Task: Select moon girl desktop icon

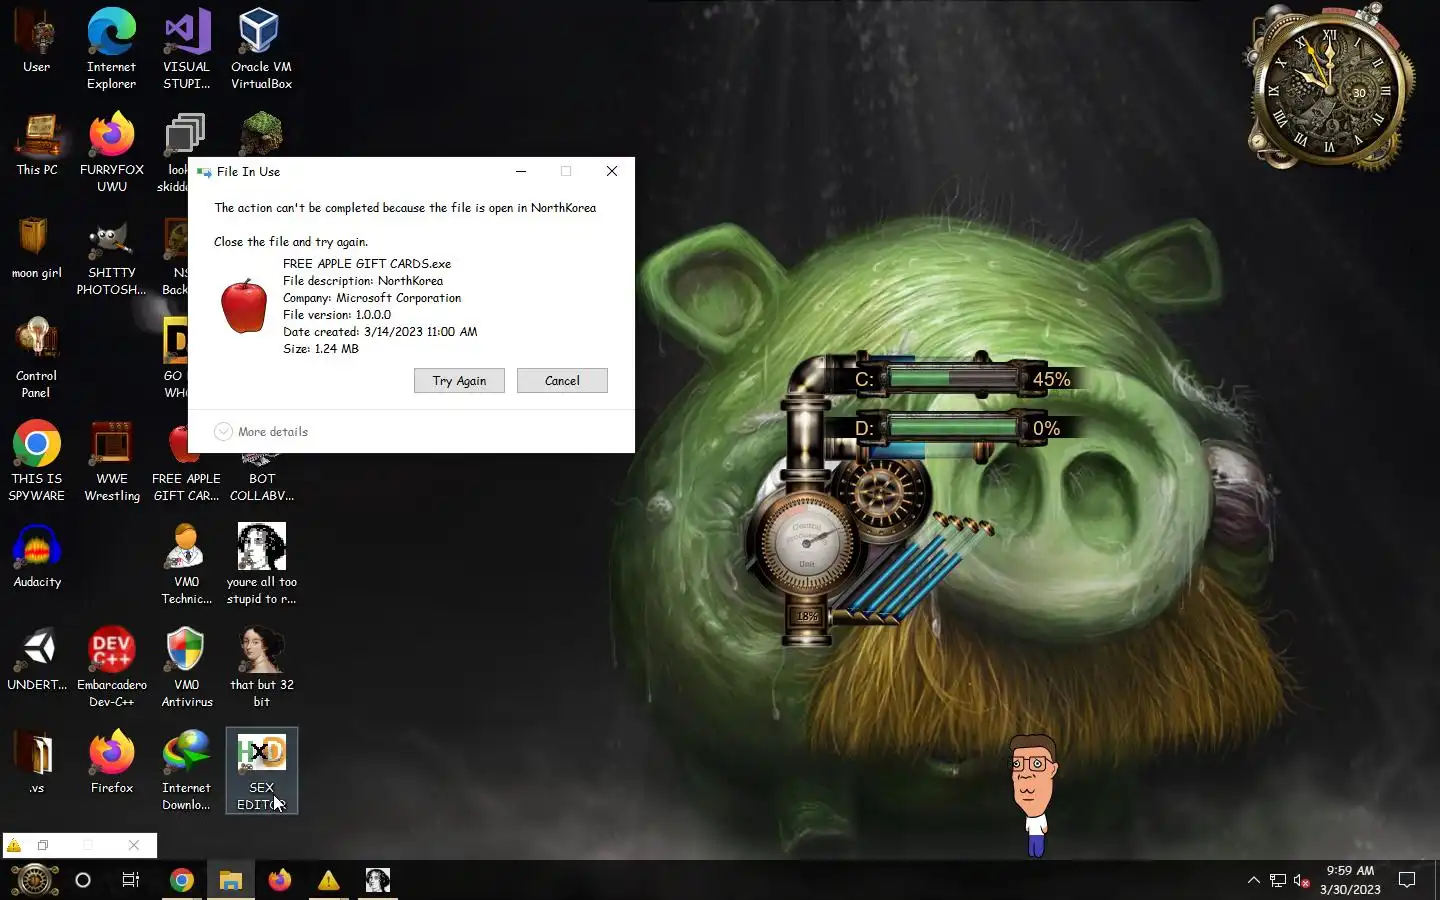Action: click(x=37, y=248)
